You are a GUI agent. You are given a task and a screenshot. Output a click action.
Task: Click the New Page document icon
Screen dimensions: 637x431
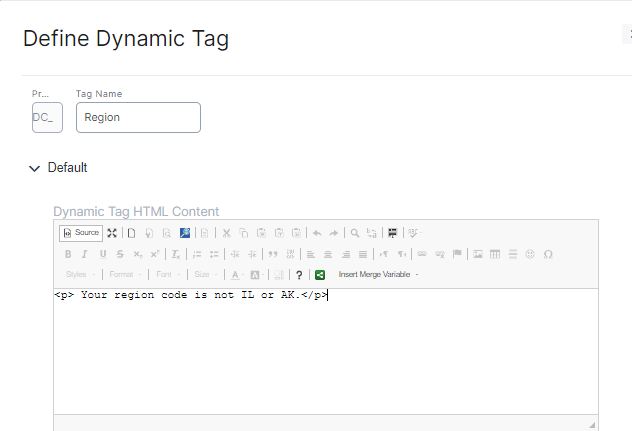coord(131,233)
